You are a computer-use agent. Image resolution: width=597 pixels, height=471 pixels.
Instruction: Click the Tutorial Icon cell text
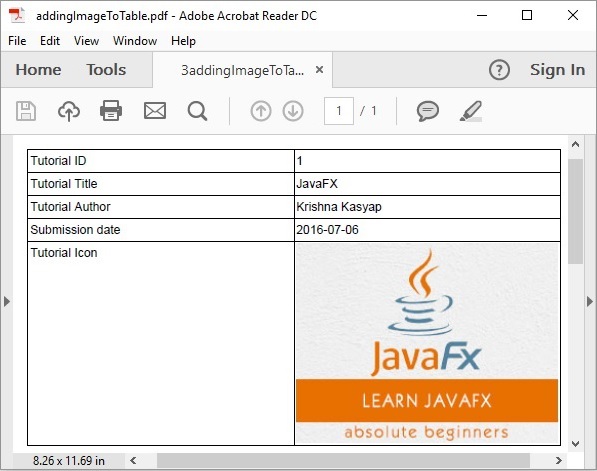pyautogui.click(x=64, y=253)
